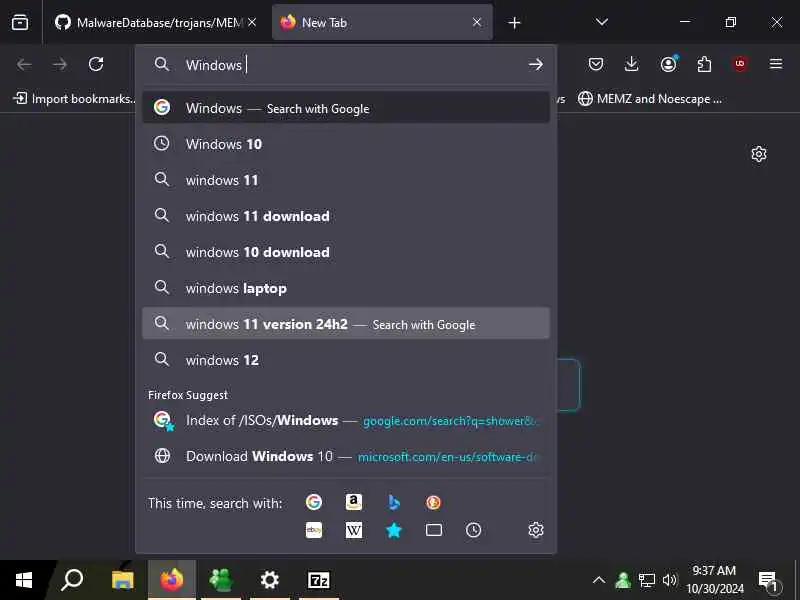The height and width of the screenshot is (600, 800).
Task: Choose the windows 11 download suggestion
Action: click(x=346, y=216)
